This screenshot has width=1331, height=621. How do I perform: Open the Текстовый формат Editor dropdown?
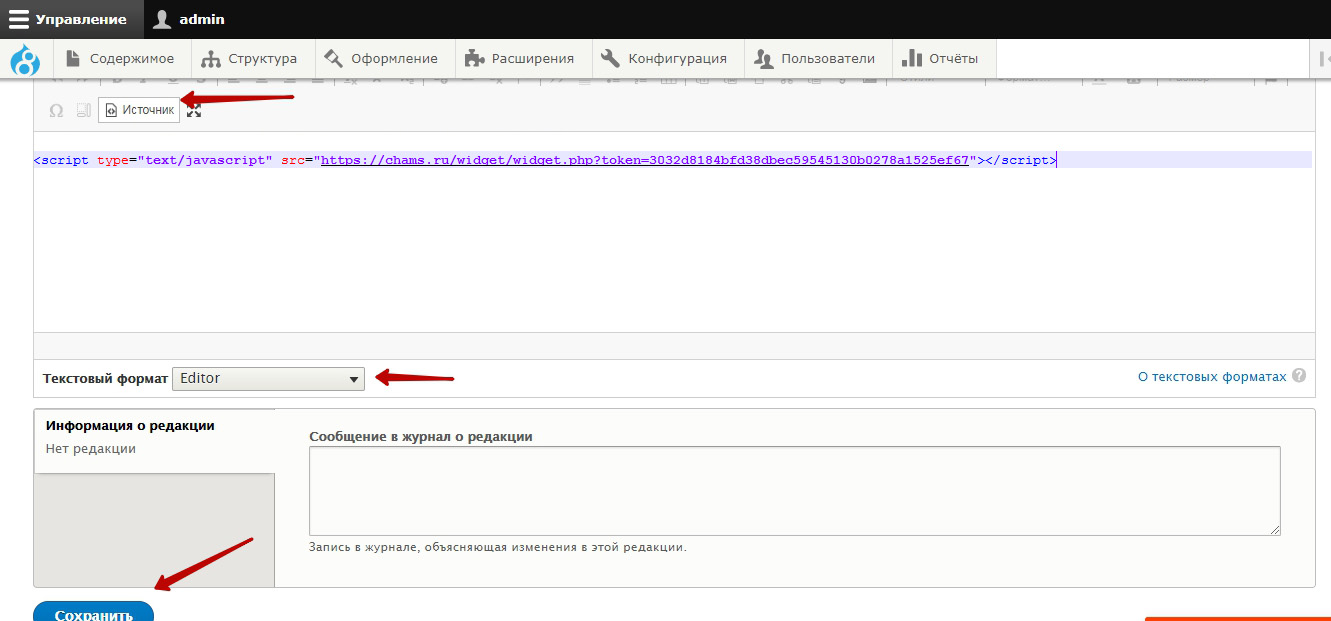pos(268,379)
